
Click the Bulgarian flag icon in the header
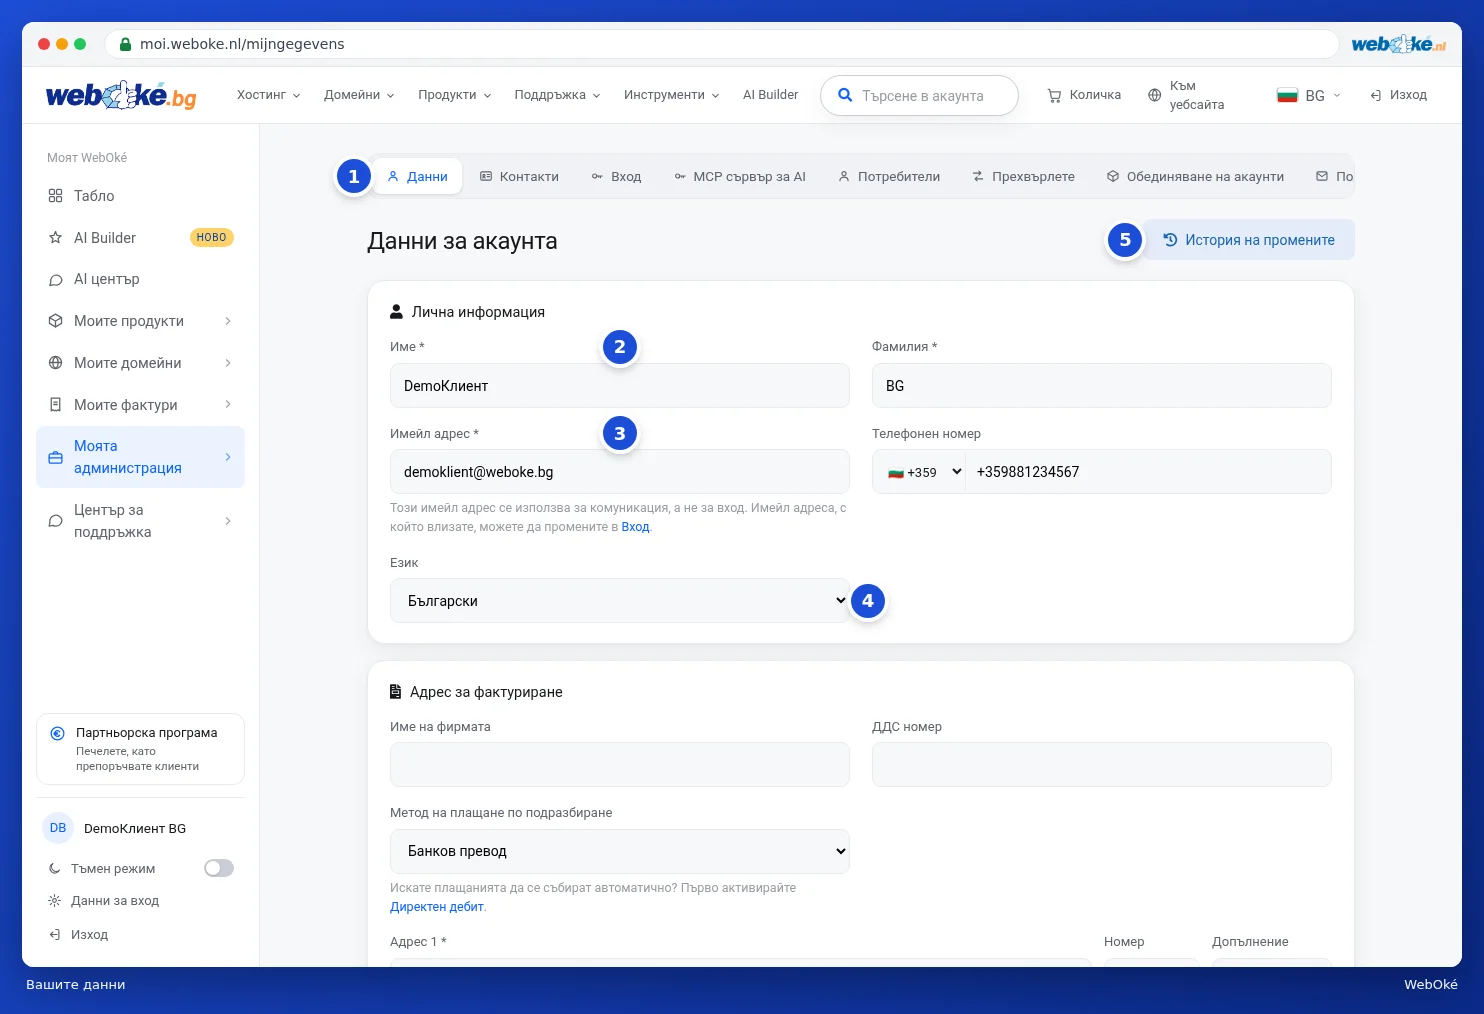pos(1287,95)
